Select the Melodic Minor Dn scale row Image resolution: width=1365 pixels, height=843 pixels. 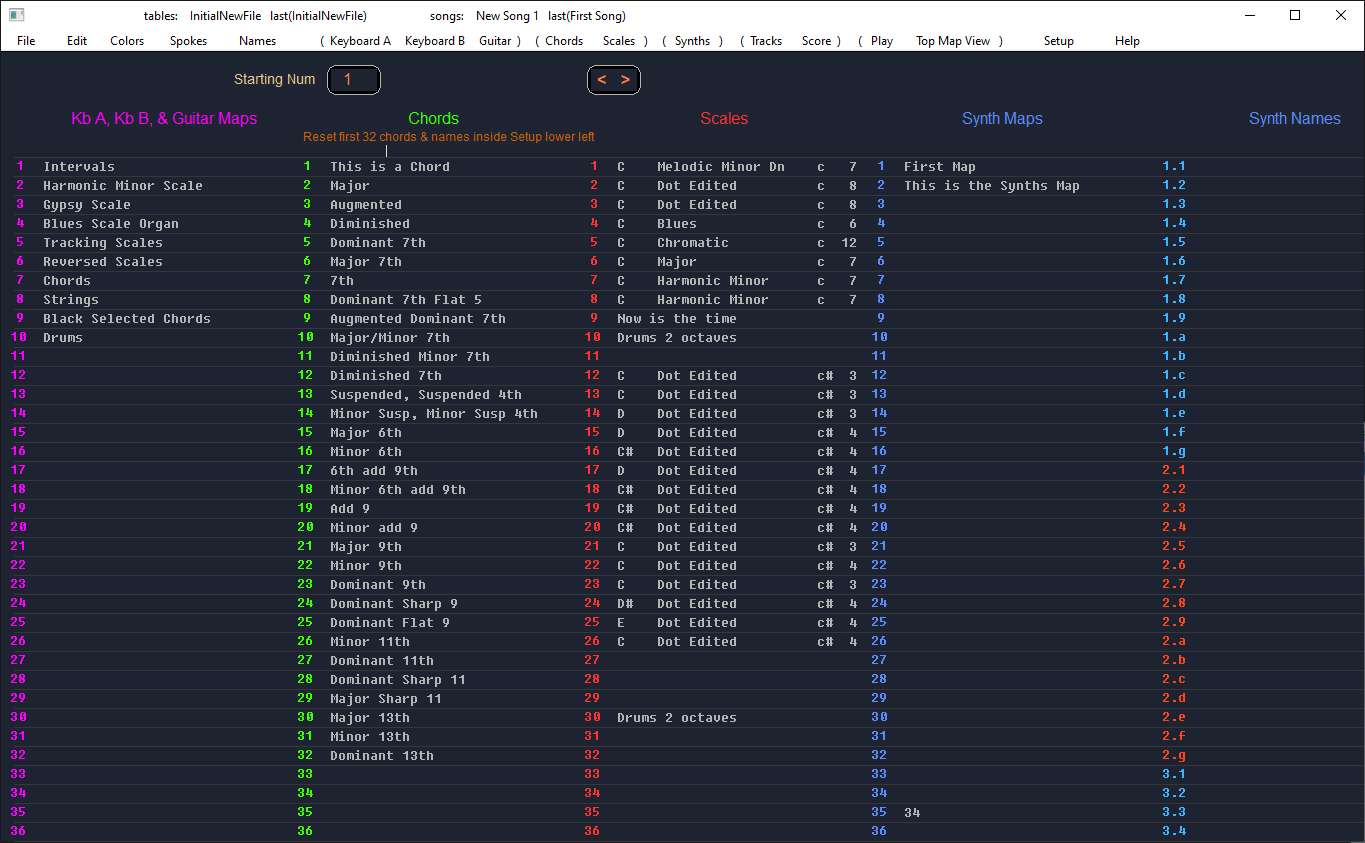720,167
